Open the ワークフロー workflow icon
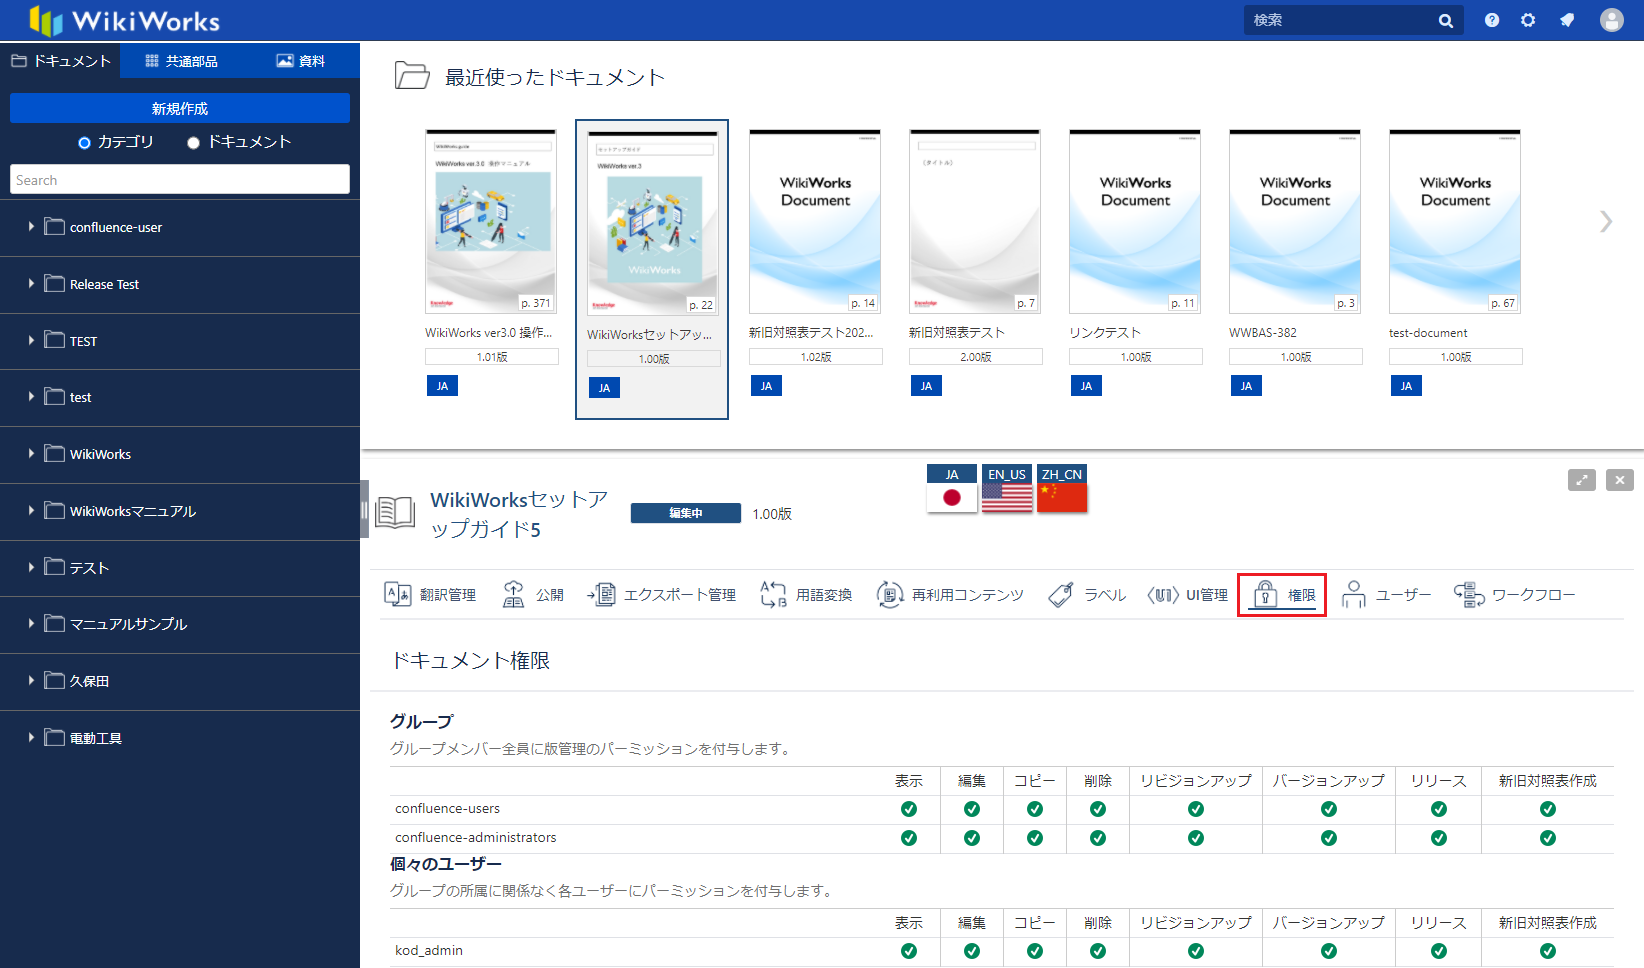1644x968 pixels. [x=1468, y=595]
